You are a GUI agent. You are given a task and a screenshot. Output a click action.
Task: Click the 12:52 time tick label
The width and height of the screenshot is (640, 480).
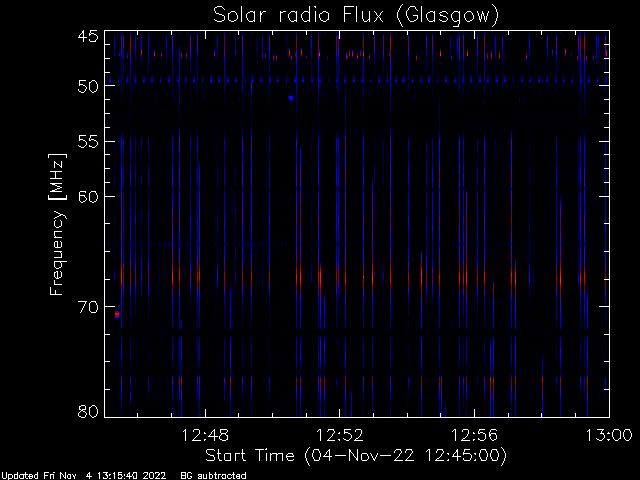click(340, 435)
